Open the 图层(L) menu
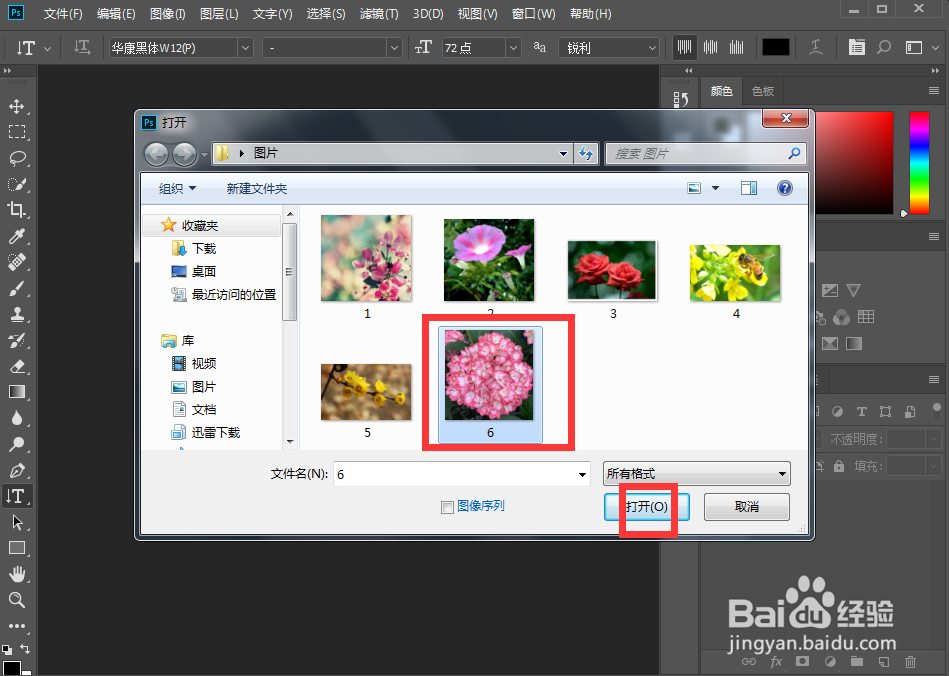949x676 pixels. 219,13
